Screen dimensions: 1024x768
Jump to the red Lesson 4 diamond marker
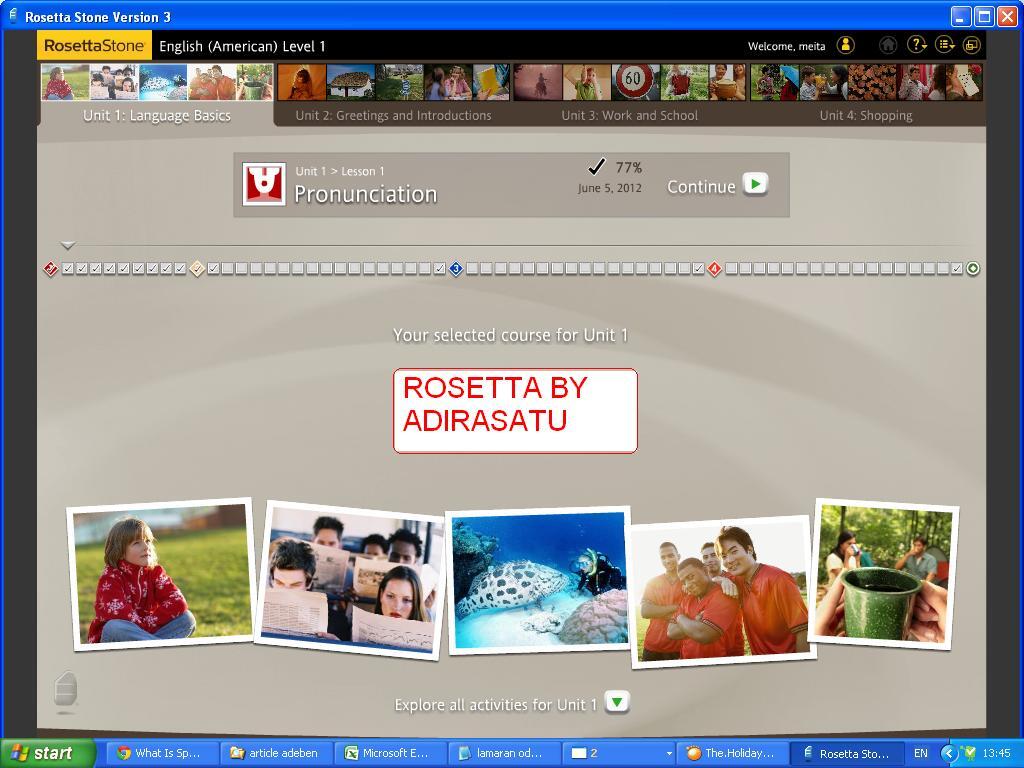coord(714,268)
